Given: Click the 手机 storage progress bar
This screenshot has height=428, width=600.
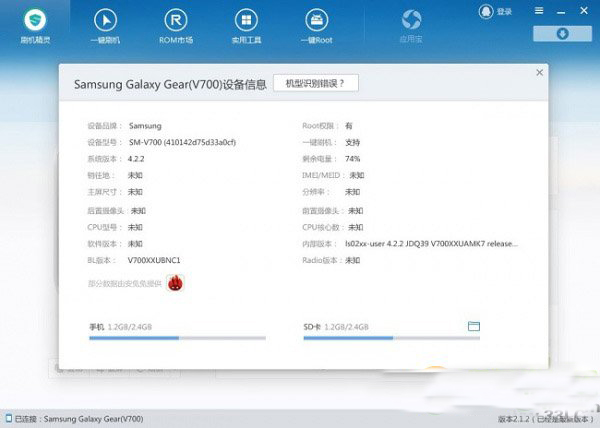Looking at the screenshot, I should coord(177,338).
